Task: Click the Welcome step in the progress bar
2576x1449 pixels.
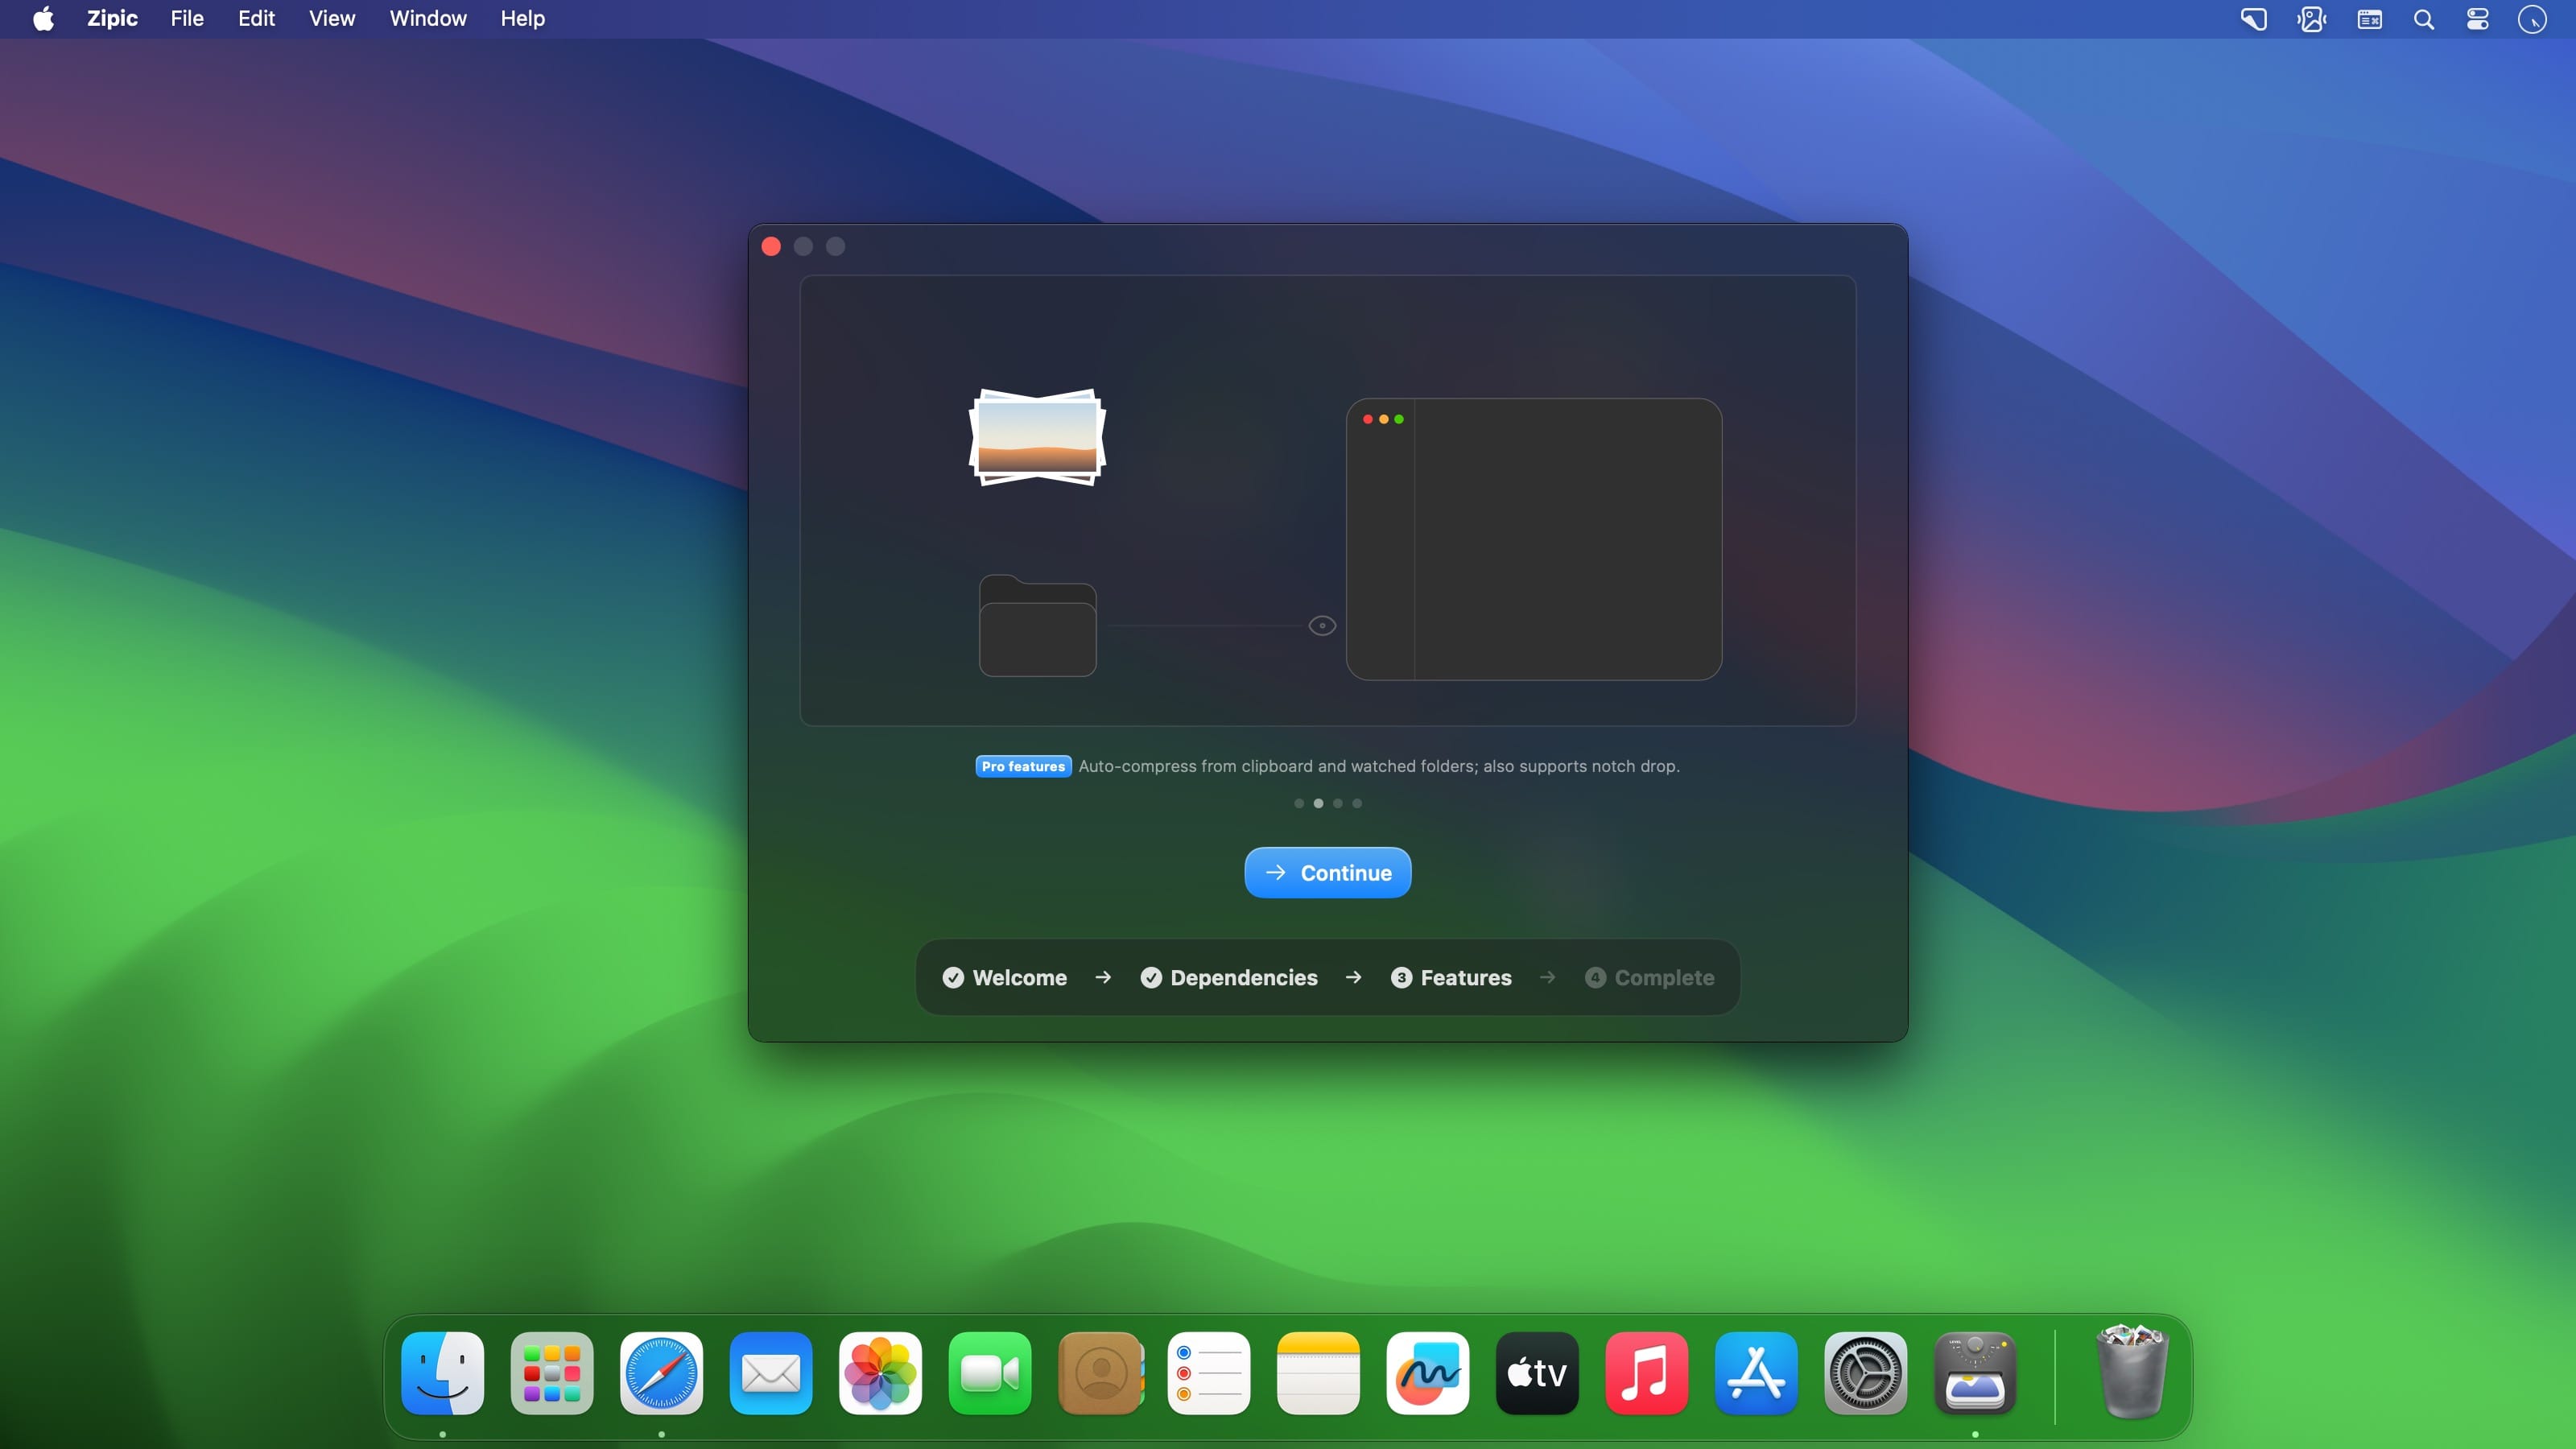Action: 1005,977
